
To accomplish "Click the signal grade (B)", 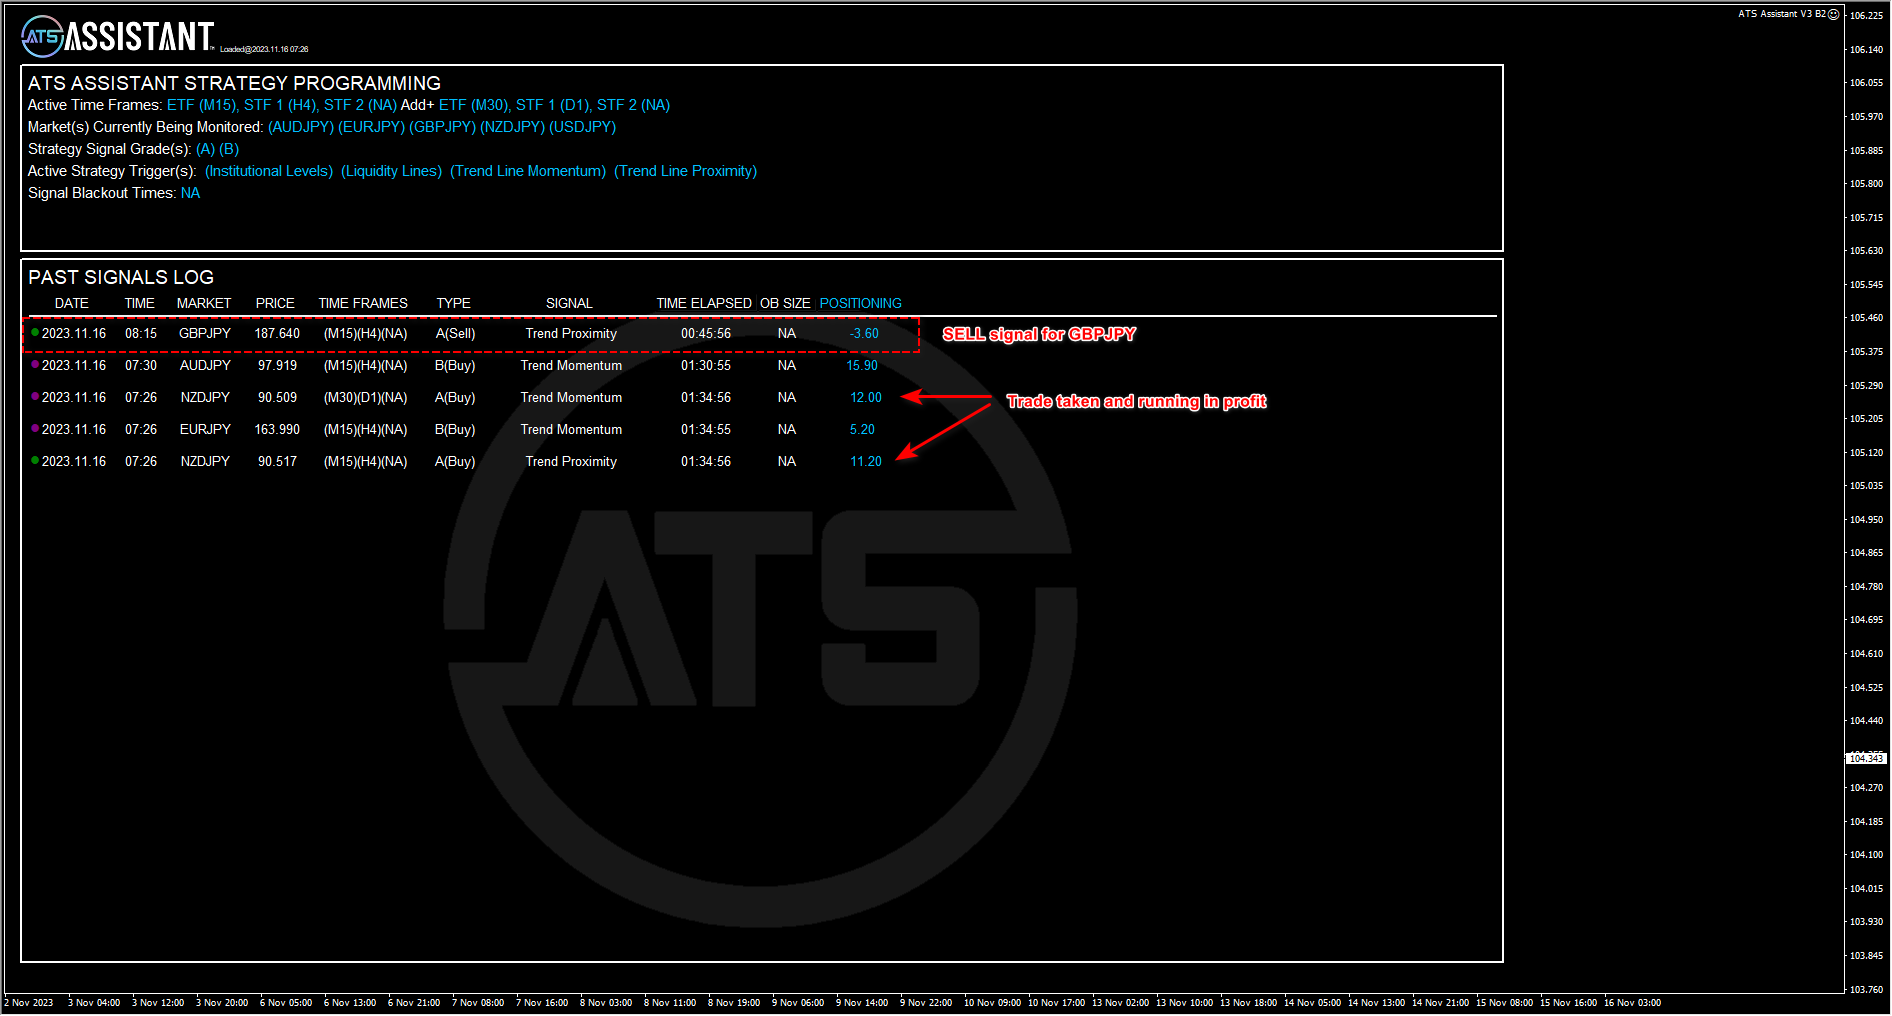I will pyautogui.click(x=229, y=149).
